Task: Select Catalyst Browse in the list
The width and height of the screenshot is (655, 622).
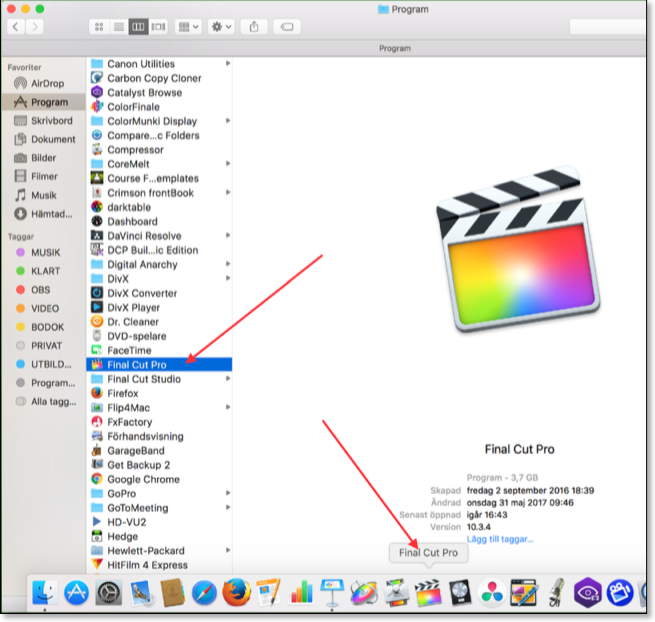Action: pos(159,92)
